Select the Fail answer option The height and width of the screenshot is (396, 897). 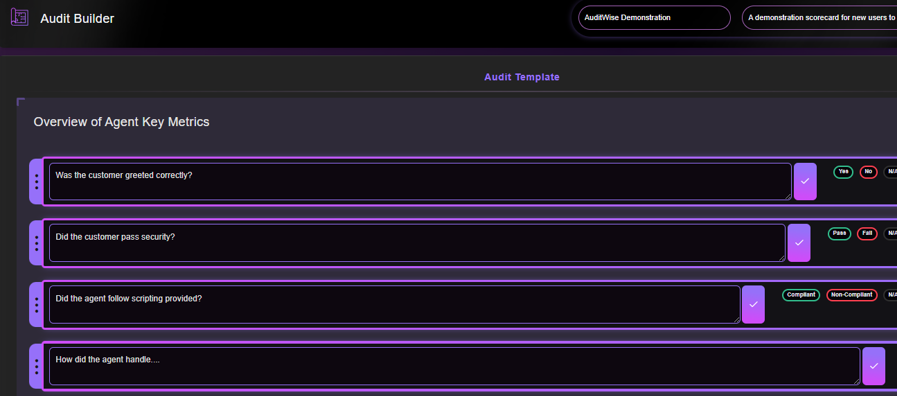(x=867, y=233)
